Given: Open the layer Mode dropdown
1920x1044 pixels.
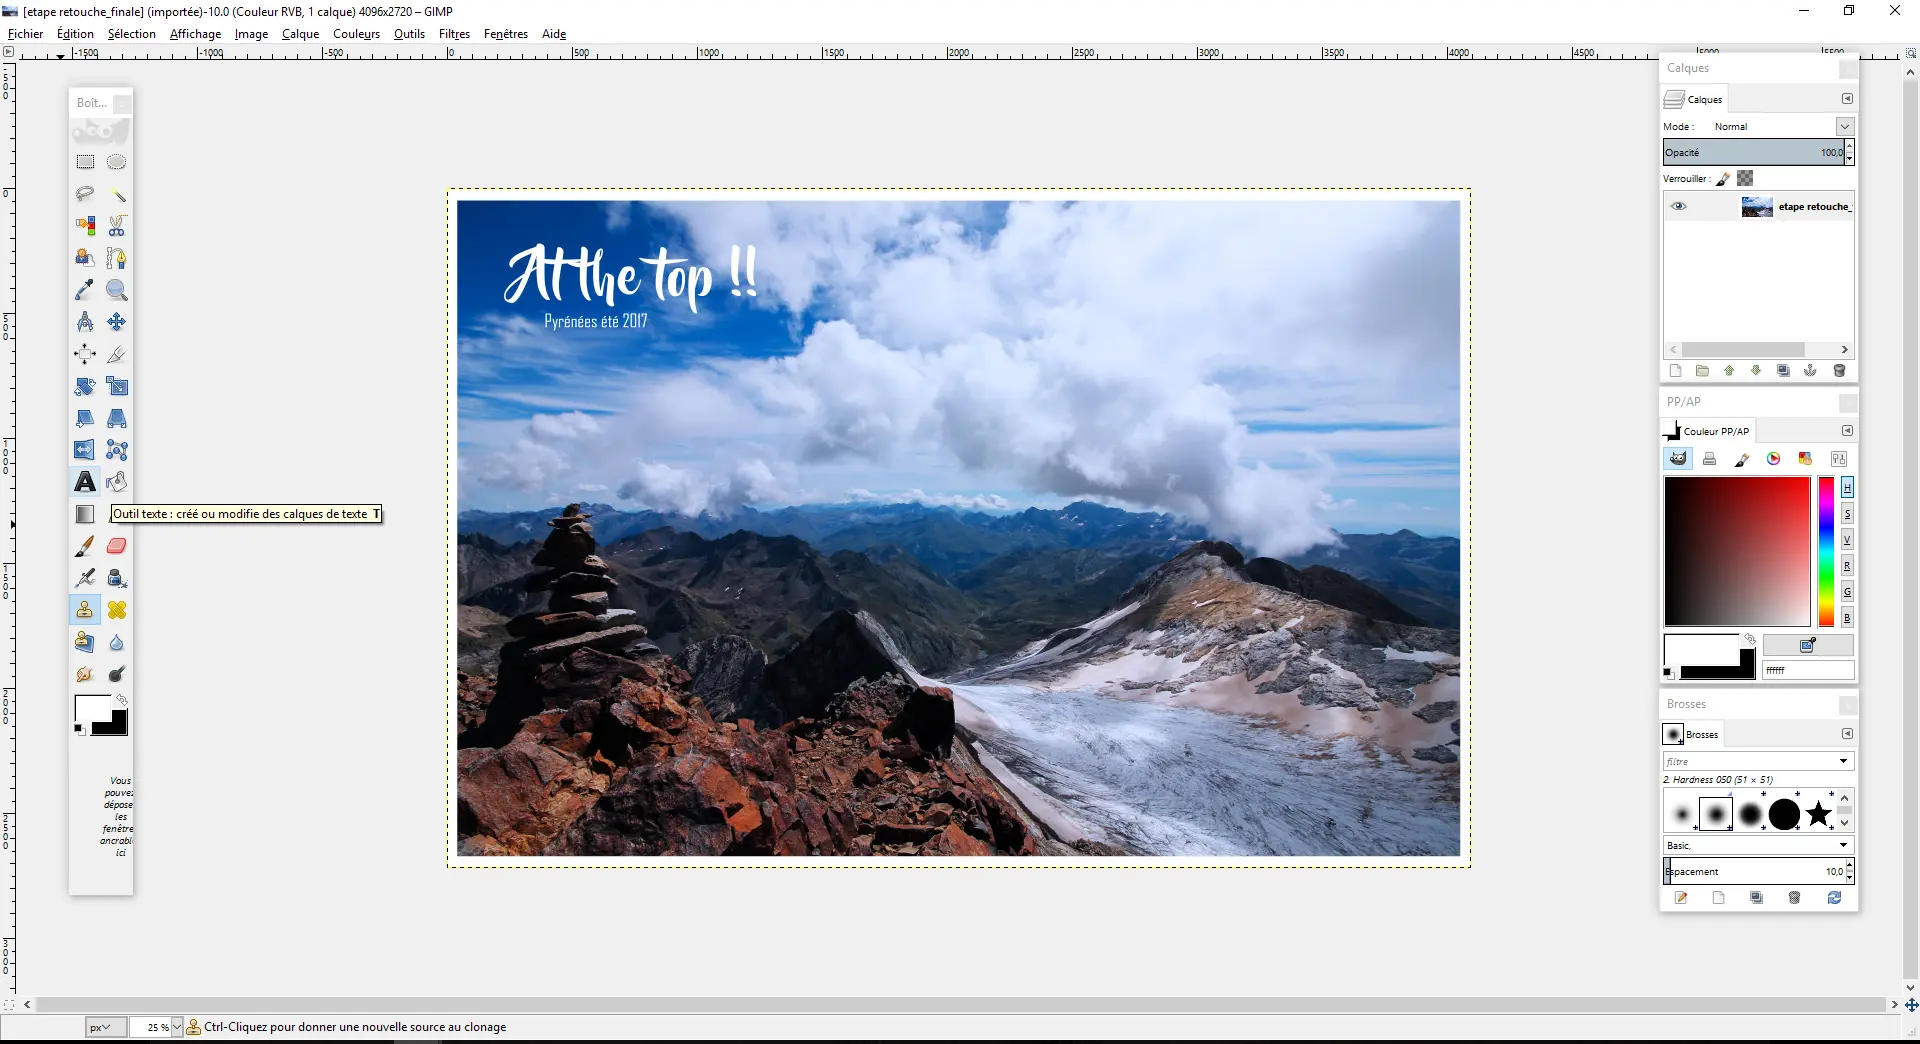Looking at the screenshot, I should [x=1845, y=126].
